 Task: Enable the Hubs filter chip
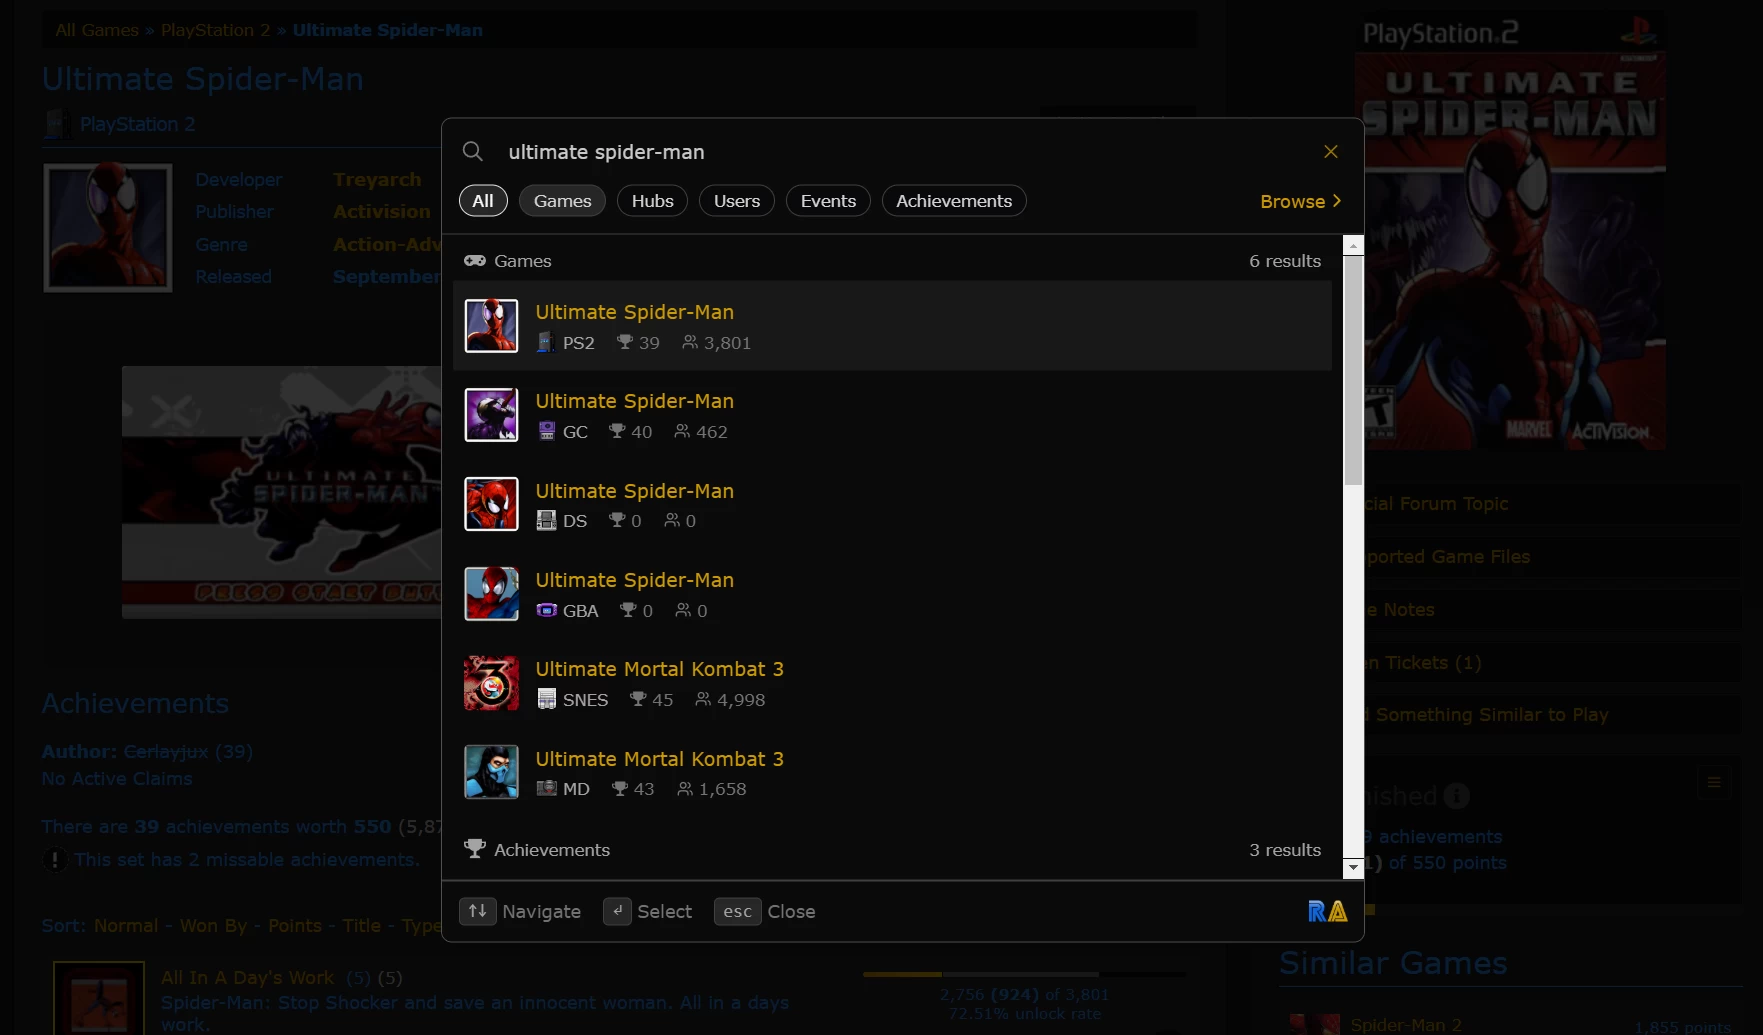click(652, 201)
